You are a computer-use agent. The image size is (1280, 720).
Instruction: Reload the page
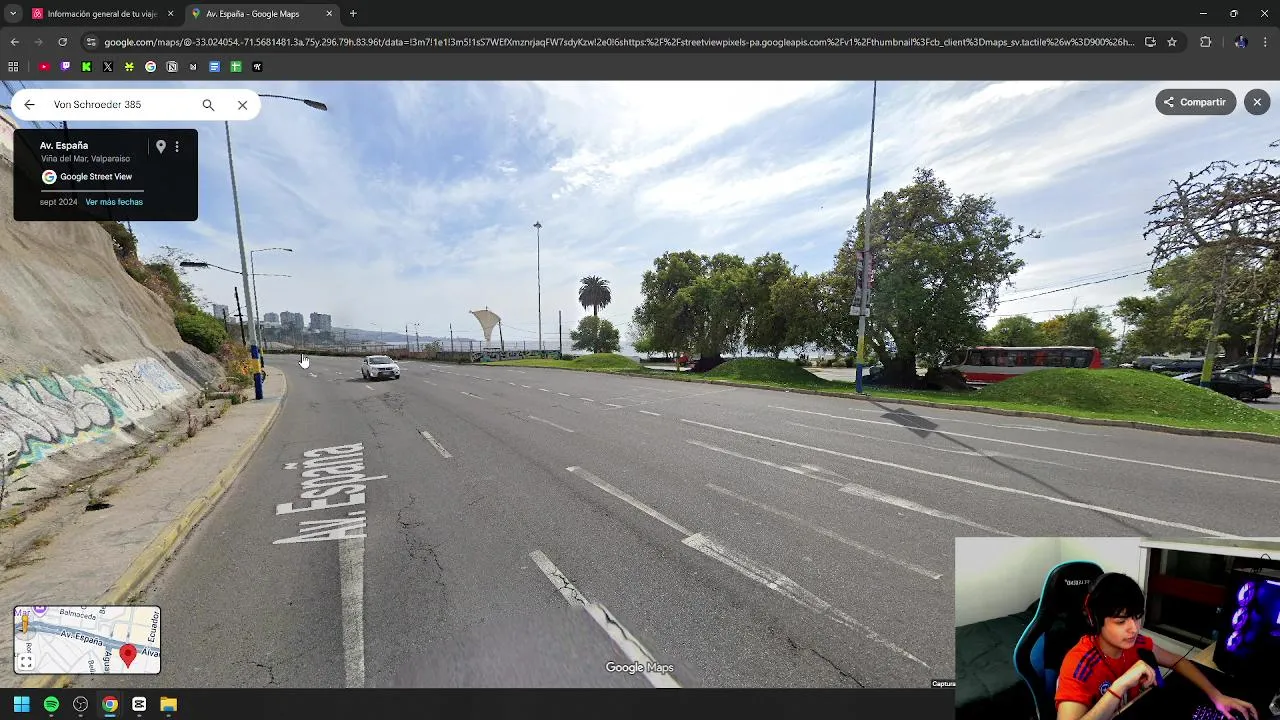coord(62,42)
